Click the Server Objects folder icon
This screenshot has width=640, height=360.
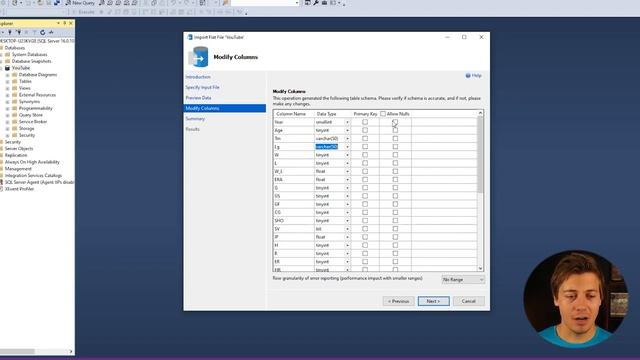point(1,149)
